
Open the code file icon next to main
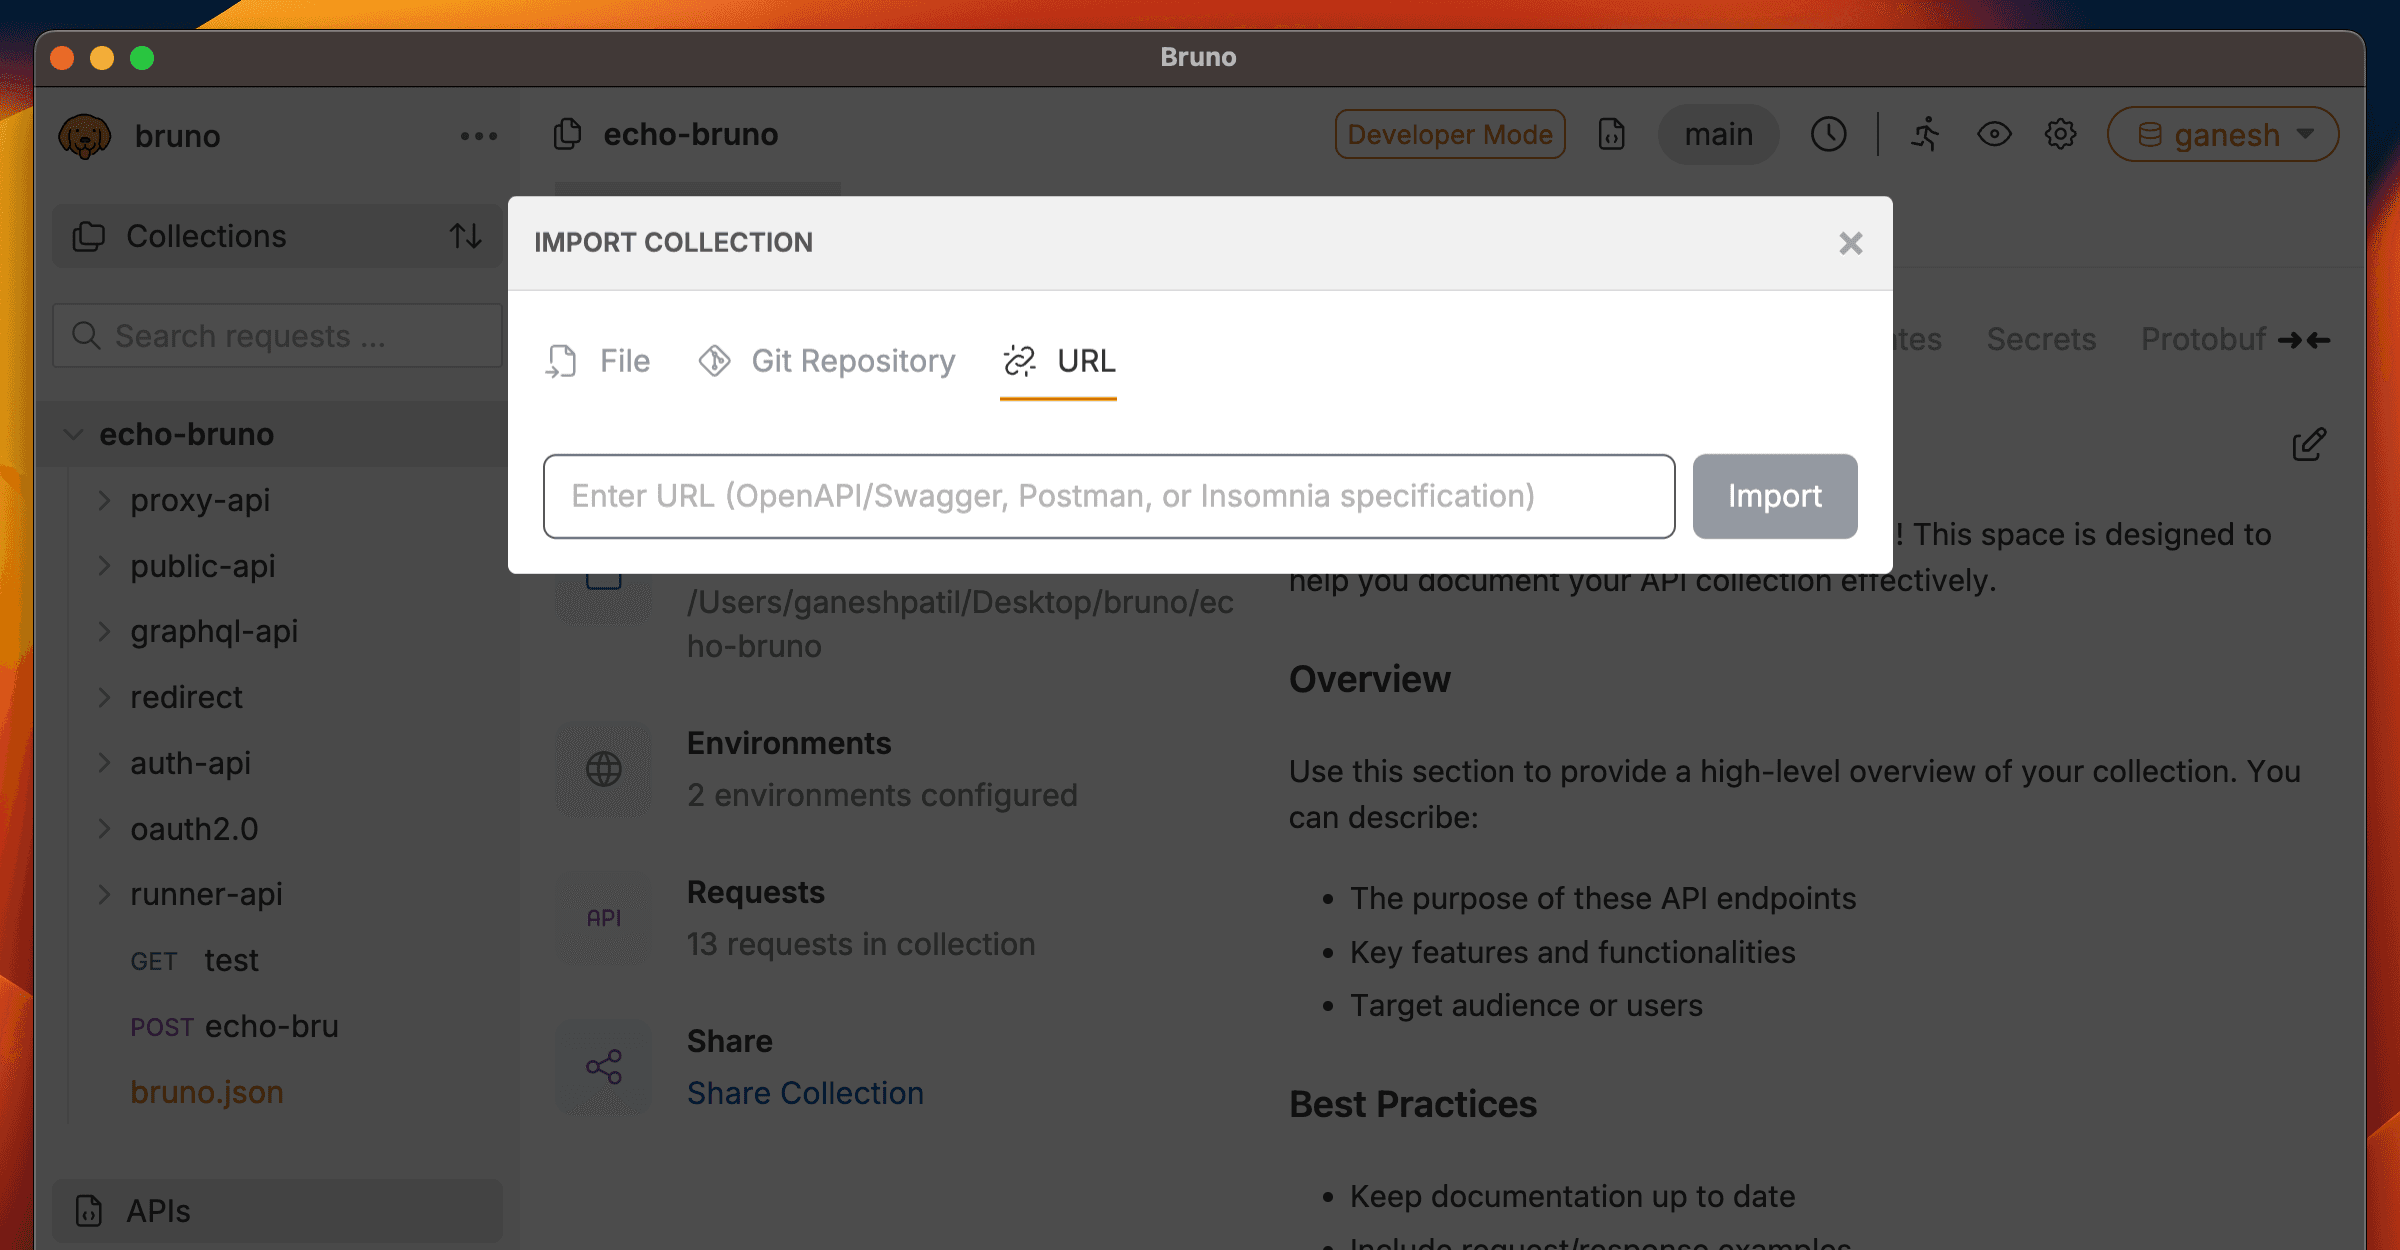pyautogui.click(x=1611, y=134)
